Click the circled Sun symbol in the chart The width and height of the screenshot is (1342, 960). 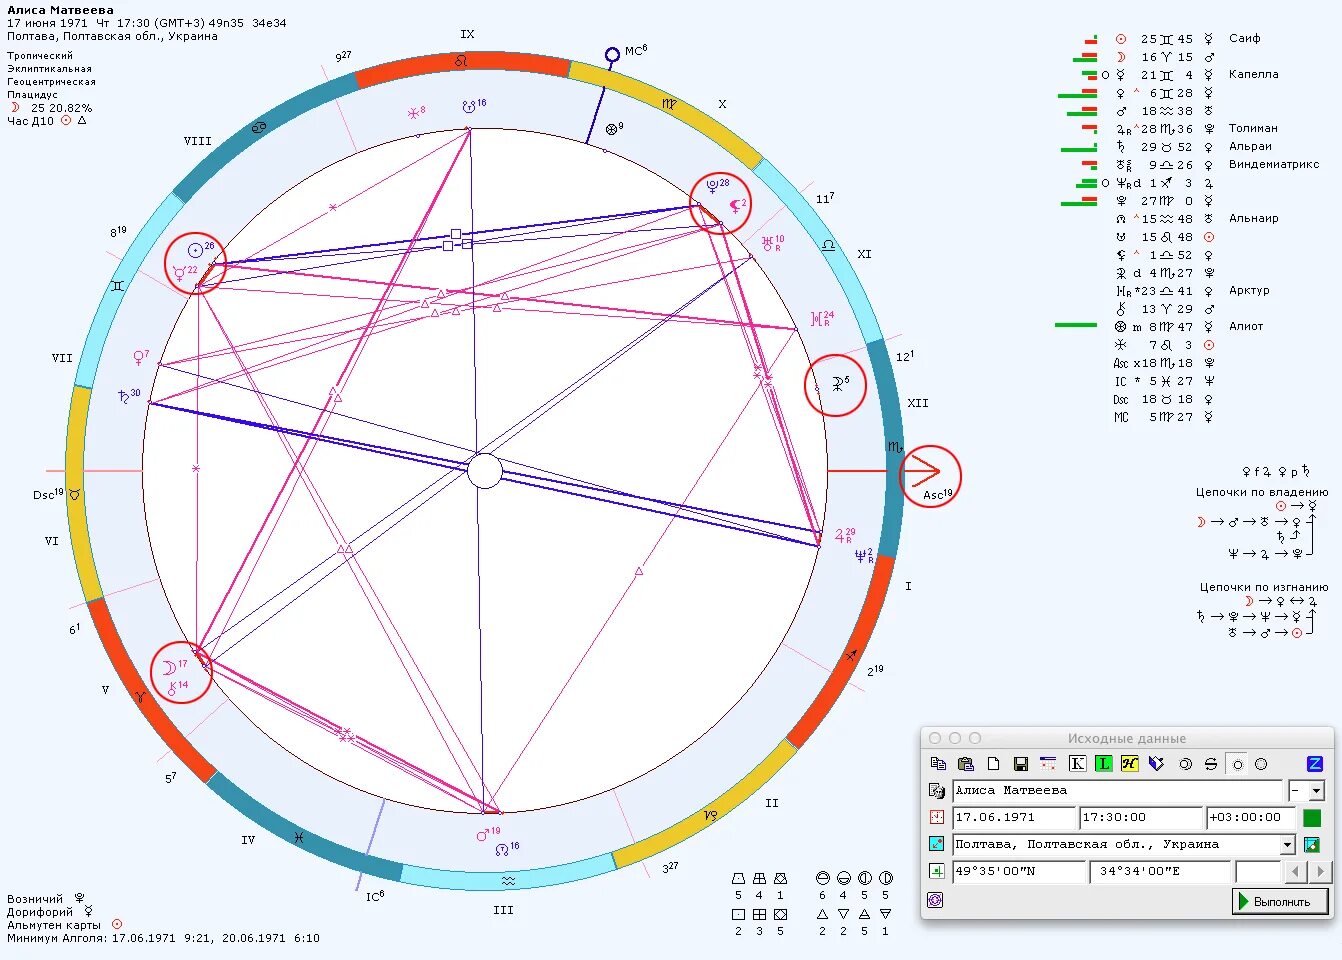(196, 250)
